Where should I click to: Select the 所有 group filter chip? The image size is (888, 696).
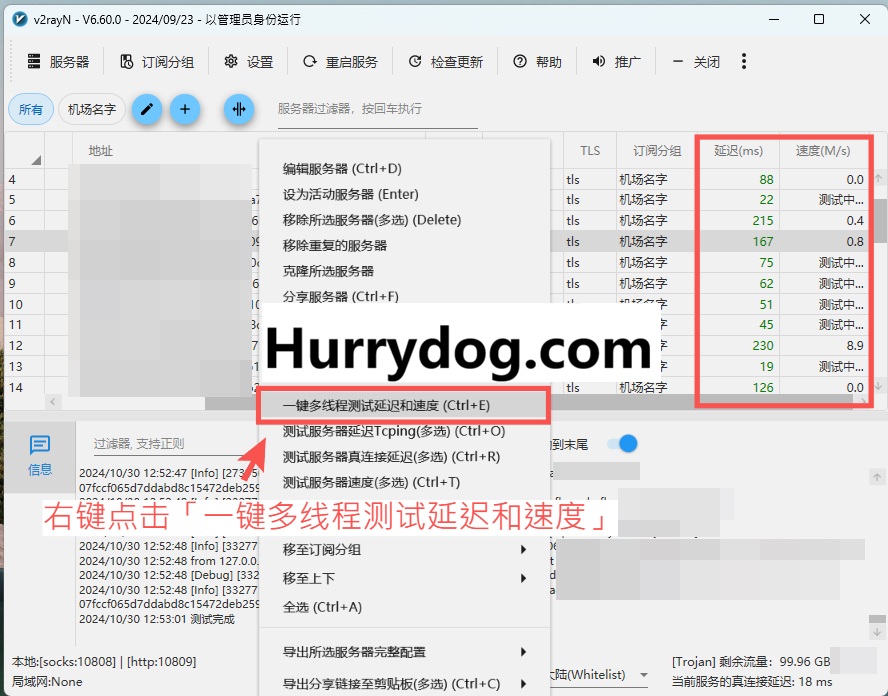[31, 110]
